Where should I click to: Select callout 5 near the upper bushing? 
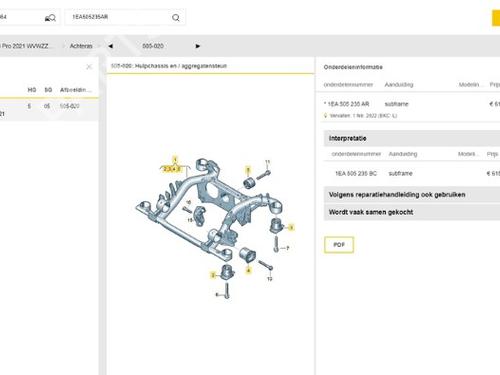pos(248,170)
